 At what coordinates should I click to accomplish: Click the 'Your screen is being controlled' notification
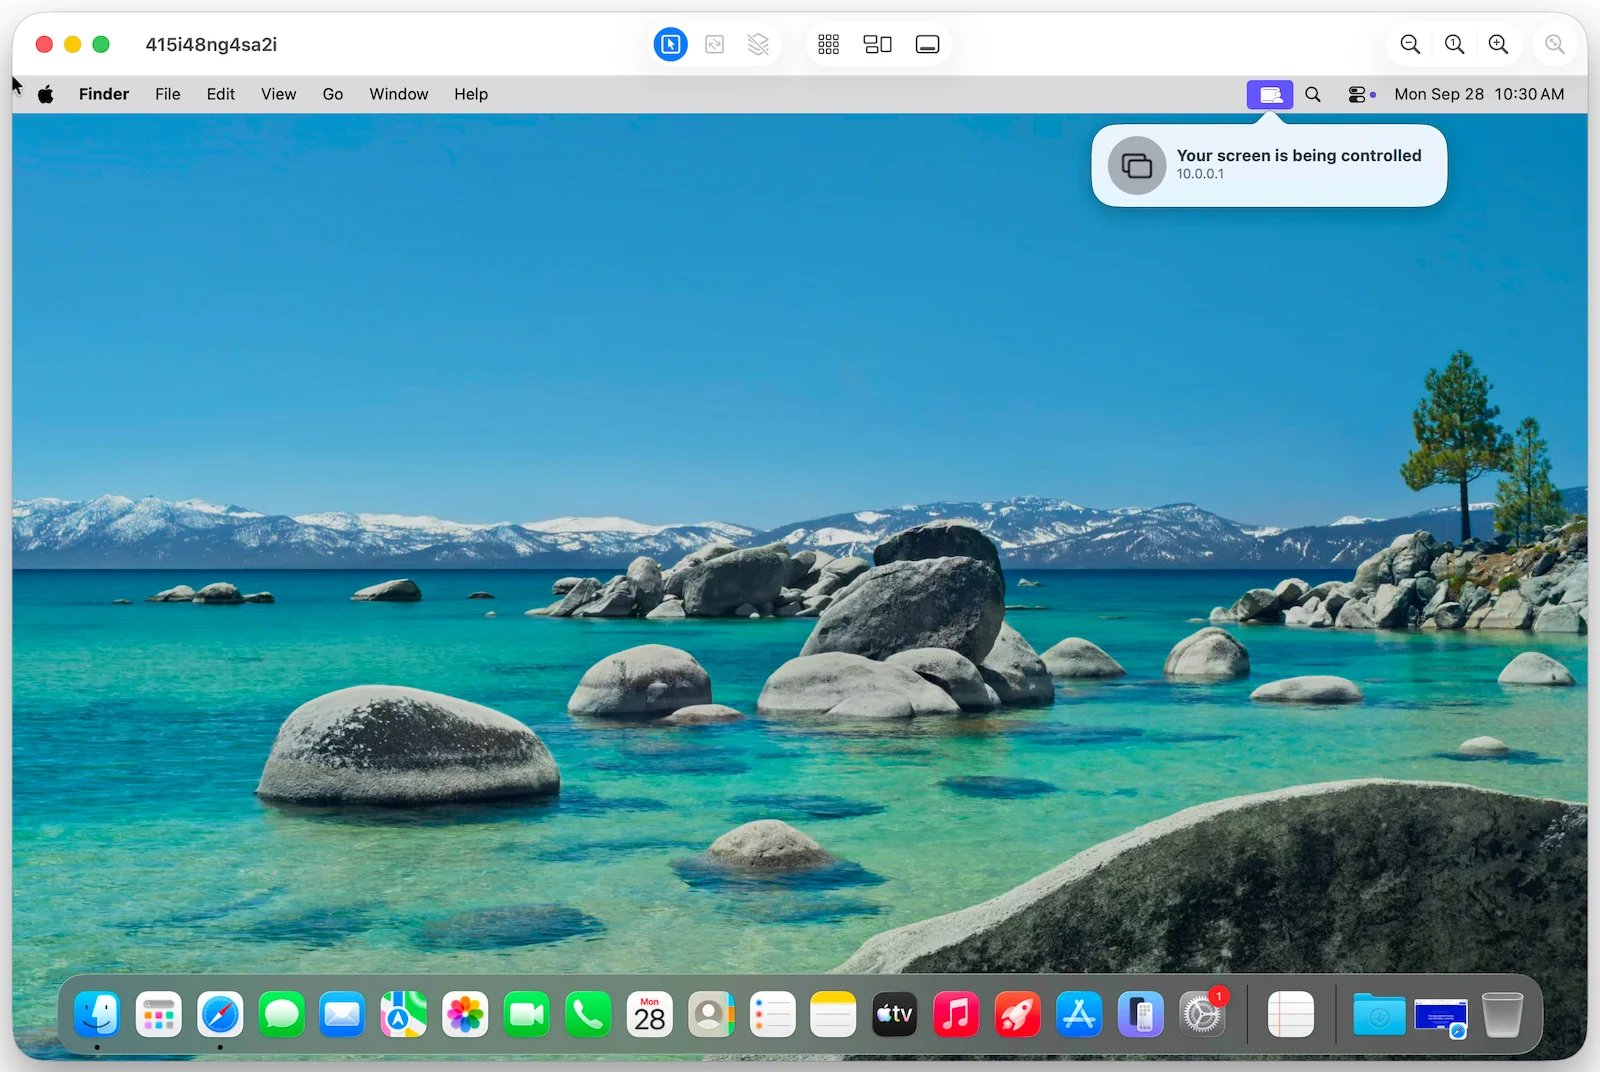tap(1269, 165)
